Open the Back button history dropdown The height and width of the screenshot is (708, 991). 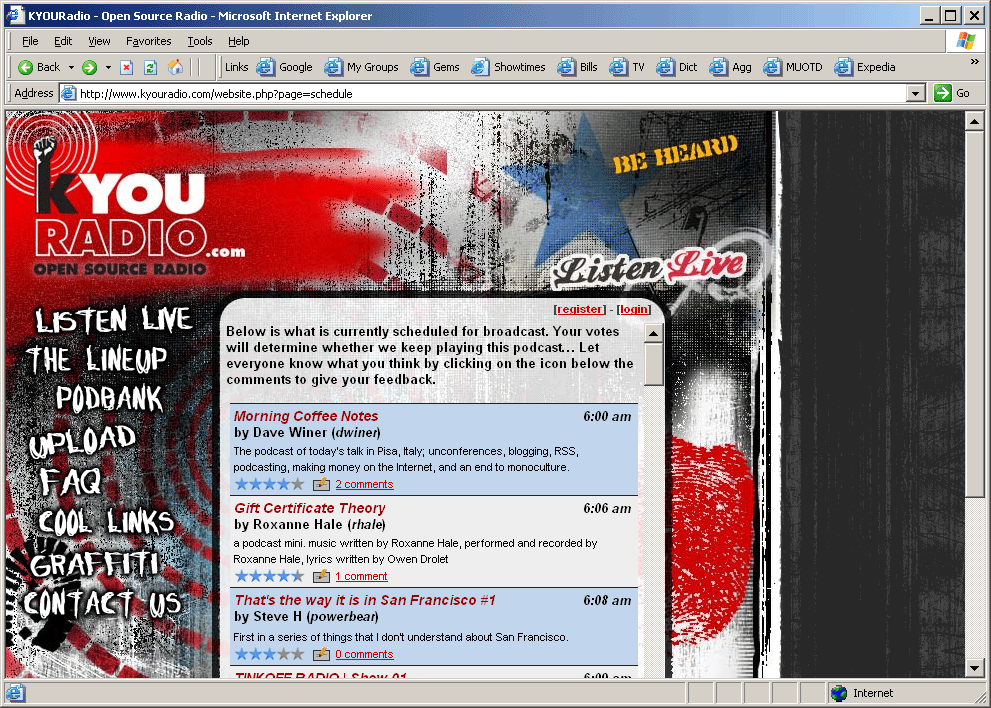tap(71, 67)
